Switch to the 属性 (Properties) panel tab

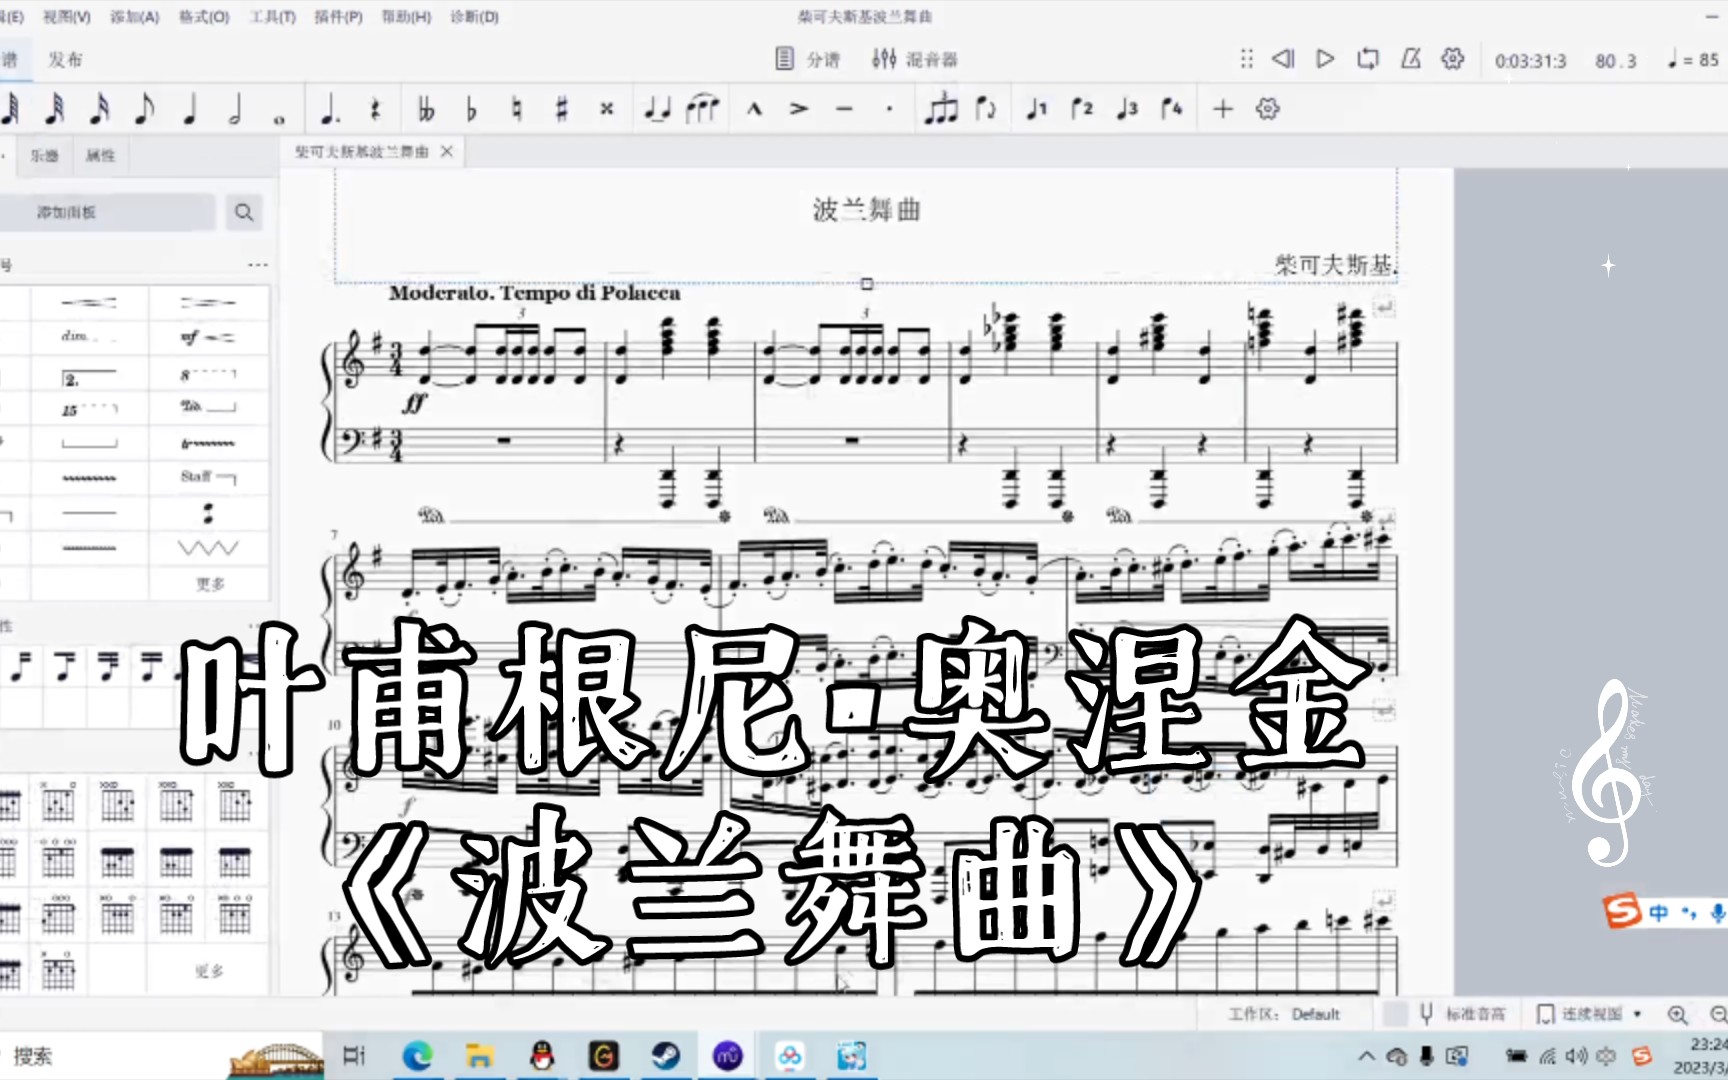pyautogui.click(x=100, y=155)
